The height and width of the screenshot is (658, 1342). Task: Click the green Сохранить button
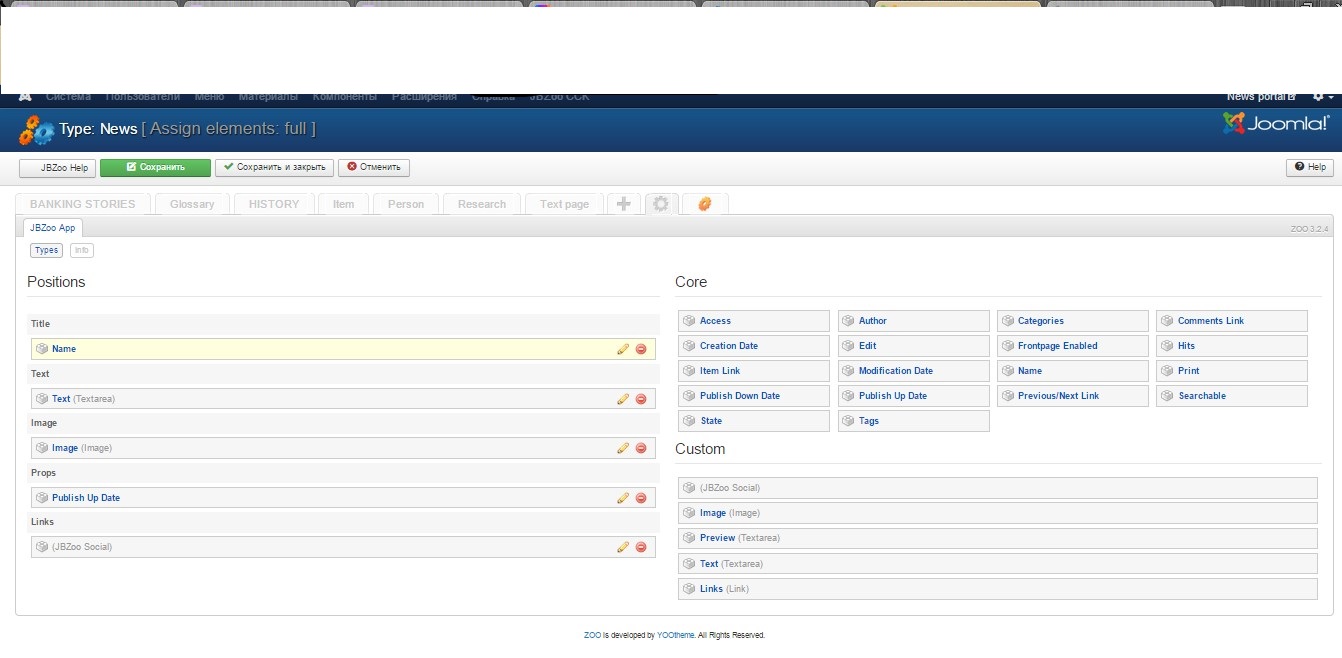(155, 168)
